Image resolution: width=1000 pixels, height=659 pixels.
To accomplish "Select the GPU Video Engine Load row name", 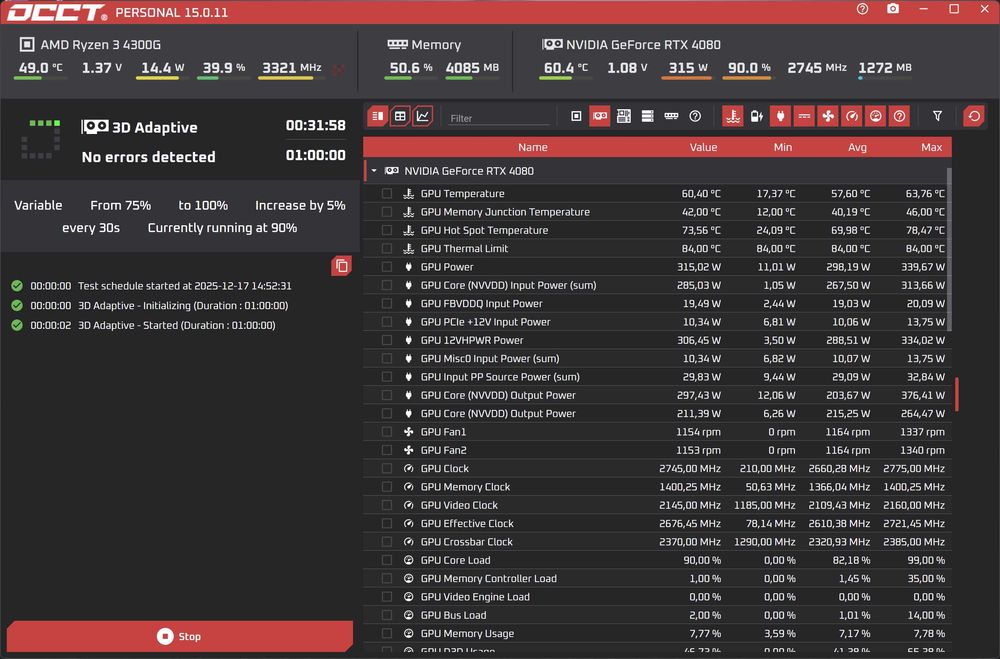I will (x=474, y=596).
